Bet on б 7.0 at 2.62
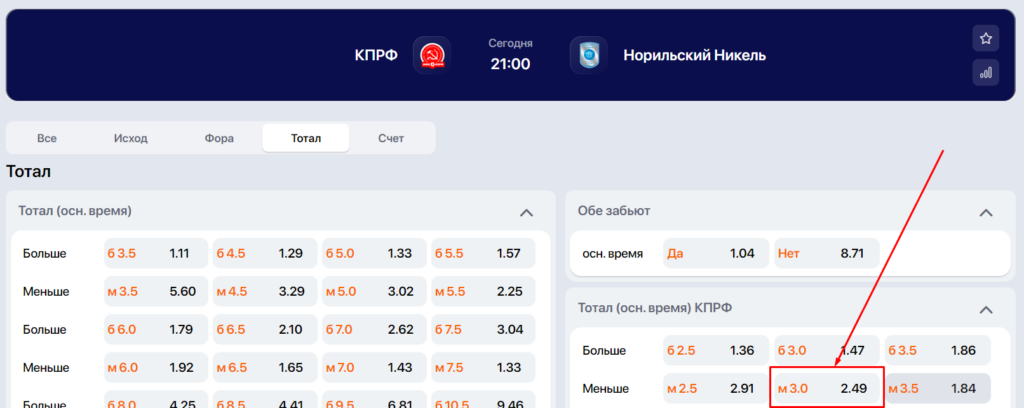 pyautogui.click(x=374, y=330)
